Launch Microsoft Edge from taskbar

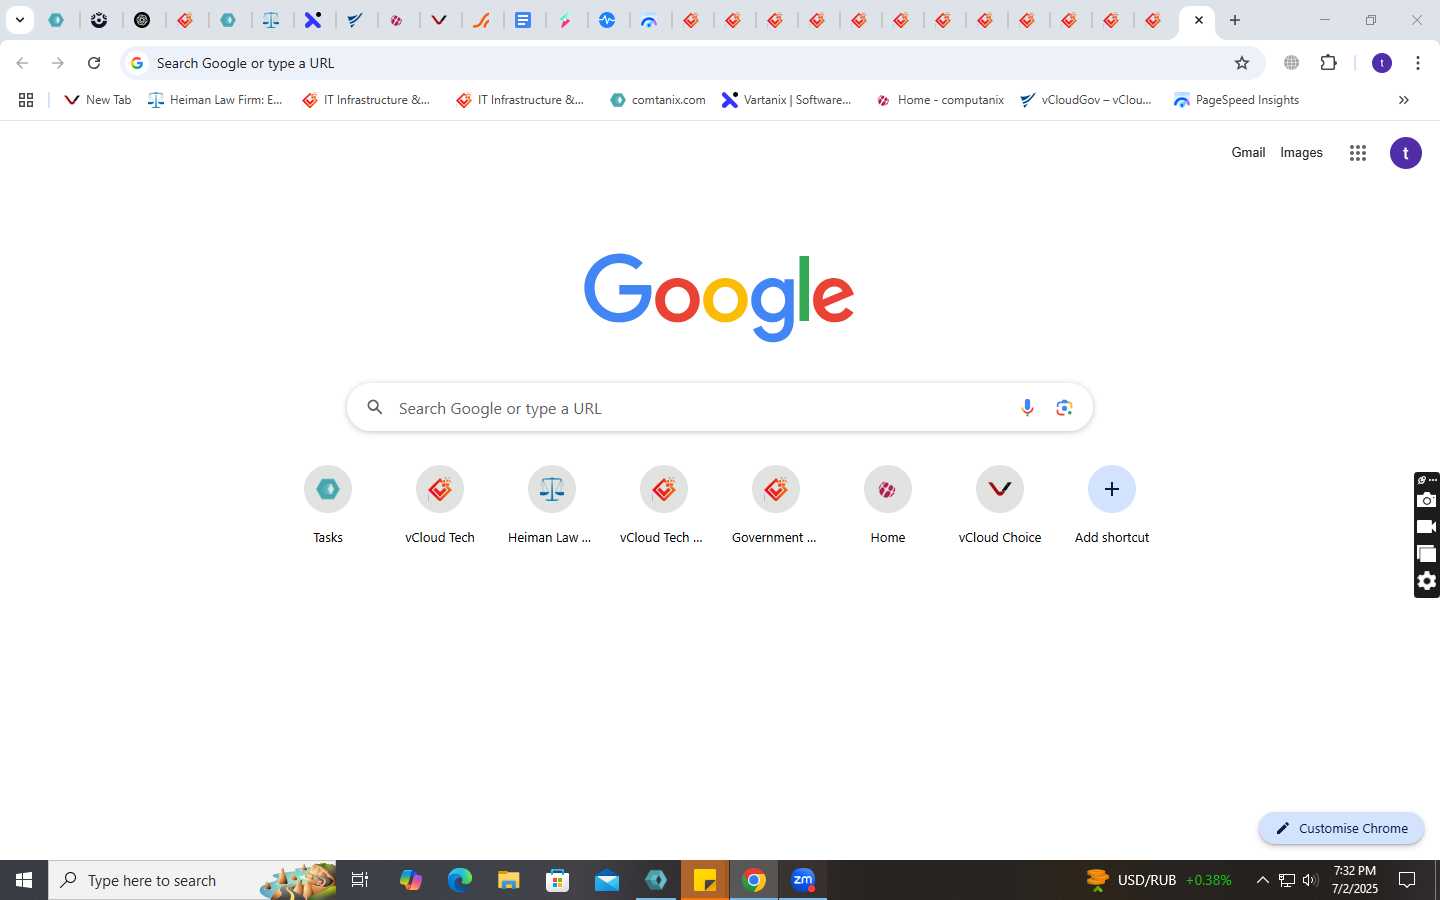(459, 880)
